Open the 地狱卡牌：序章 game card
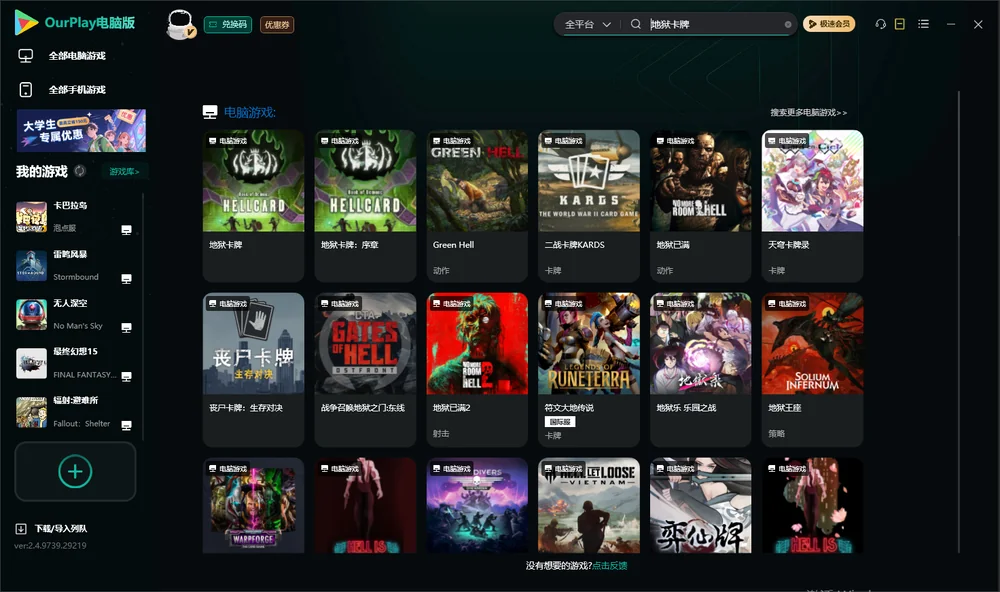This screenshot has width=1000, height=592. coord(365,205)
